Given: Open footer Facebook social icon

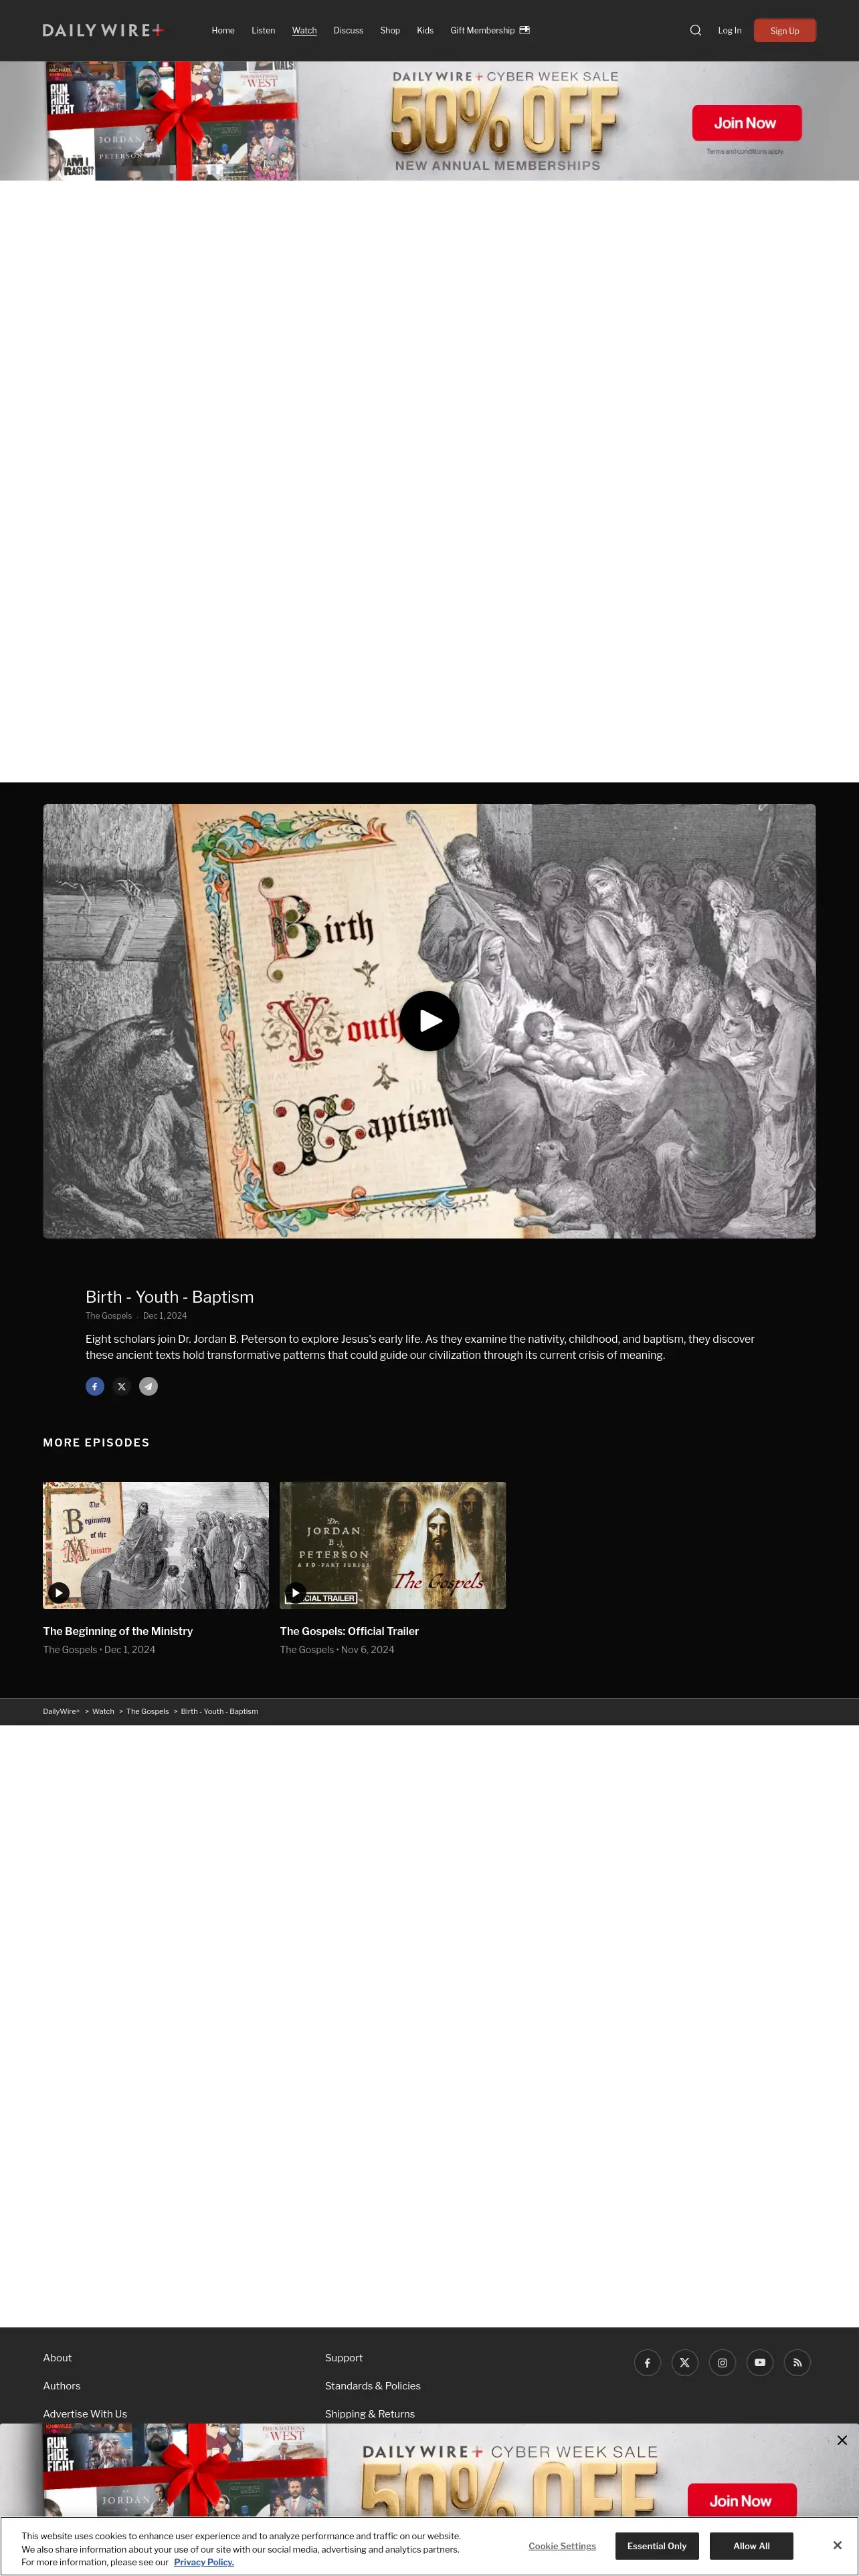Looking at the screenshot, I should [647, 2362].
